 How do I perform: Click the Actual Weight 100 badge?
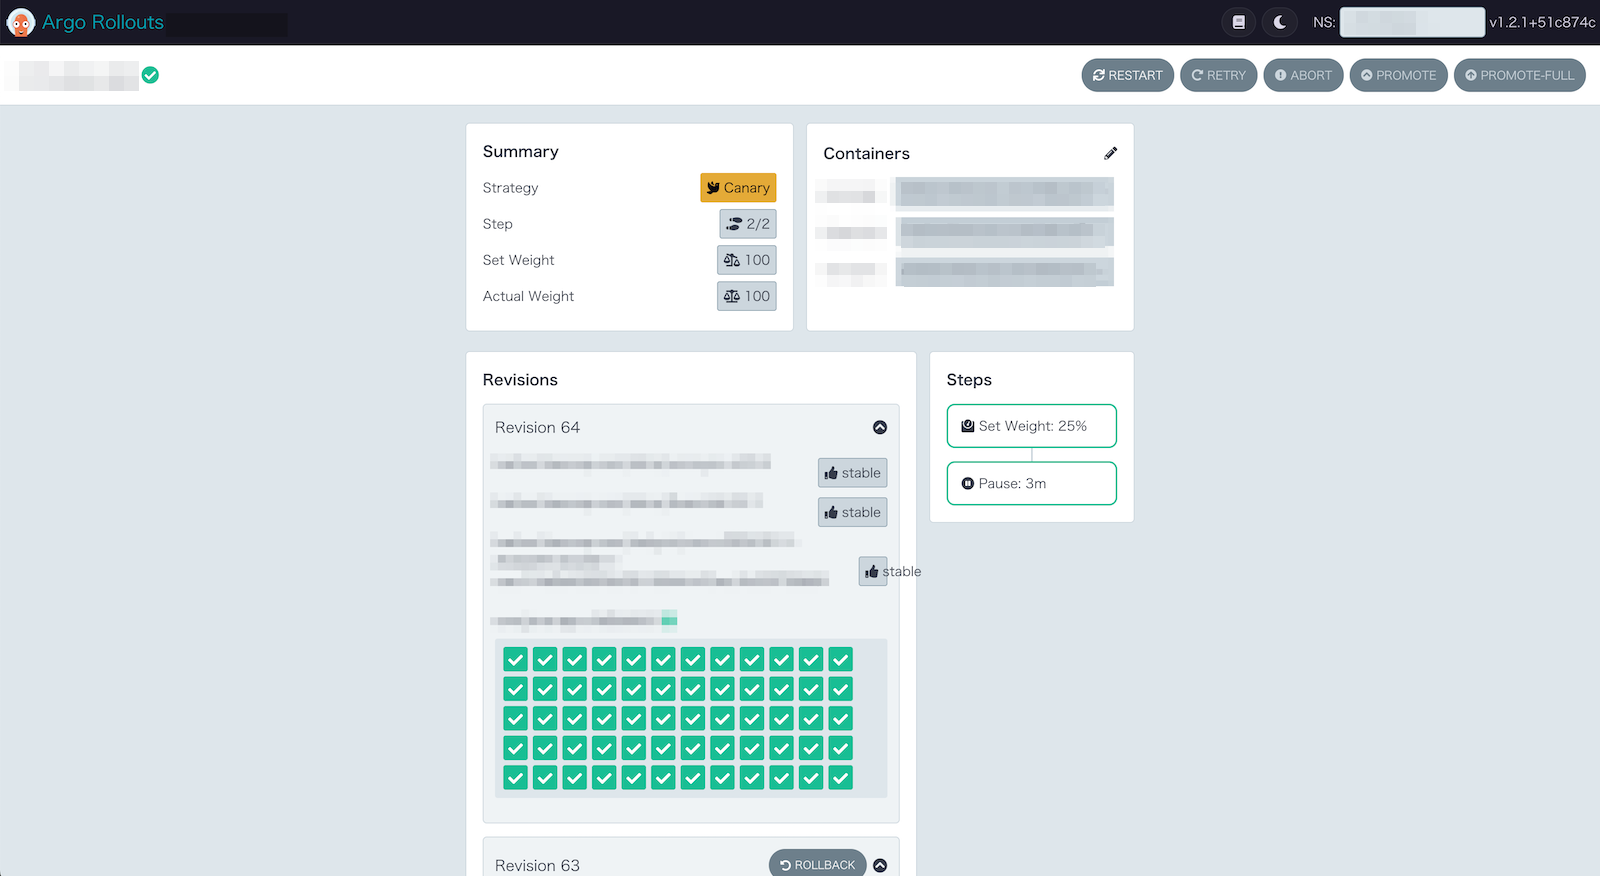click(x=747, y=296)
